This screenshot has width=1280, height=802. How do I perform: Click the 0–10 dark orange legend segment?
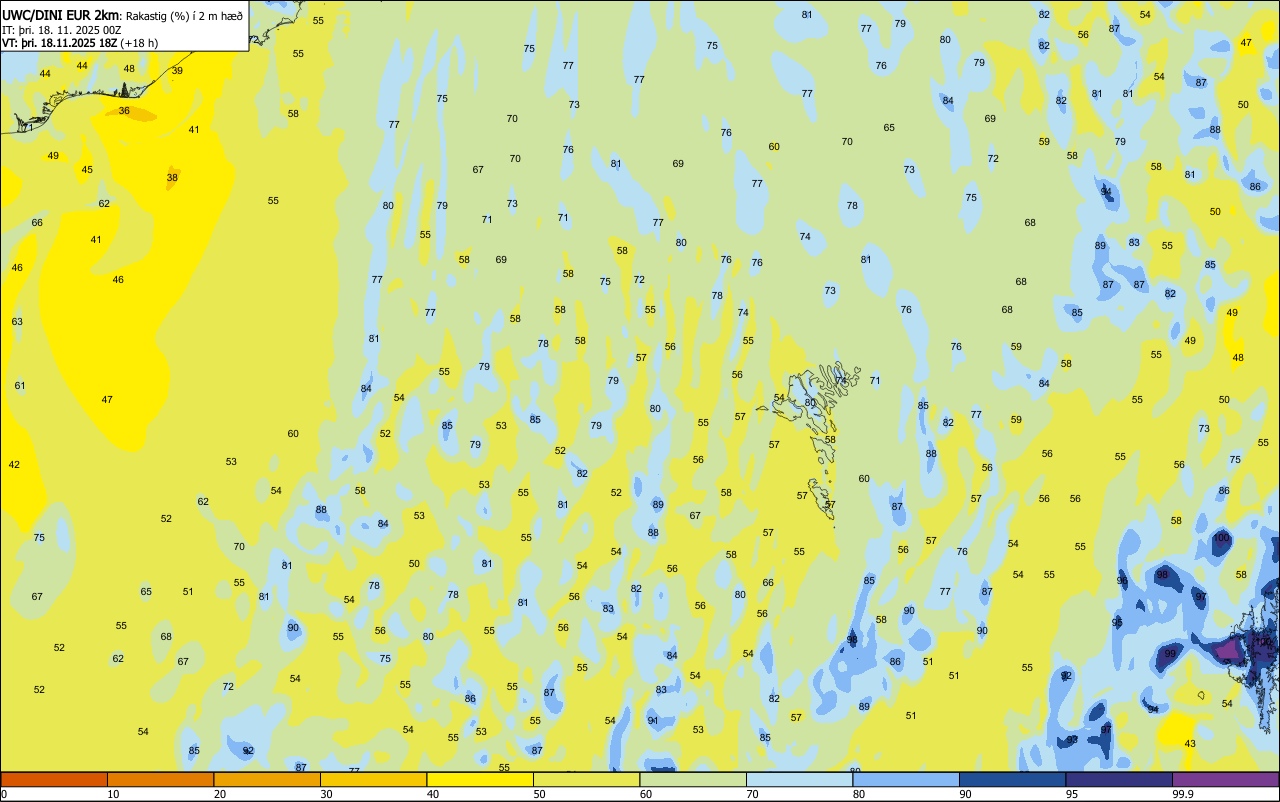coord(54,779)
